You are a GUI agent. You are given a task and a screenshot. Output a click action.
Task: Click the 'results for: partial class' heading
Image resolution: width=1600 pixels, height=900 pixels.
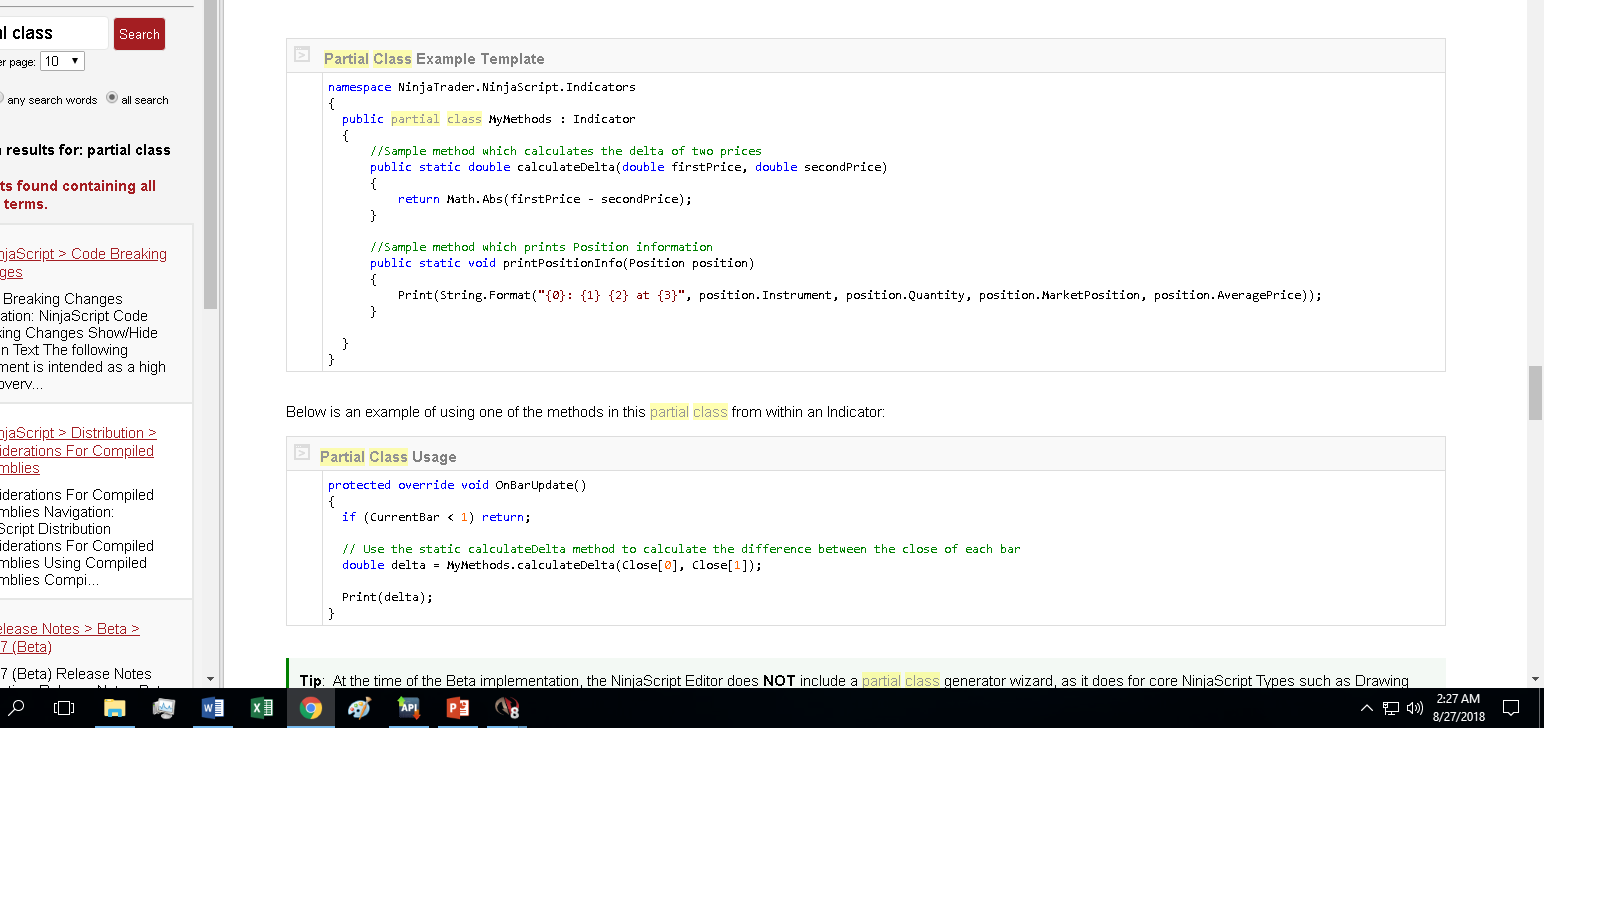tap(86, 150)
